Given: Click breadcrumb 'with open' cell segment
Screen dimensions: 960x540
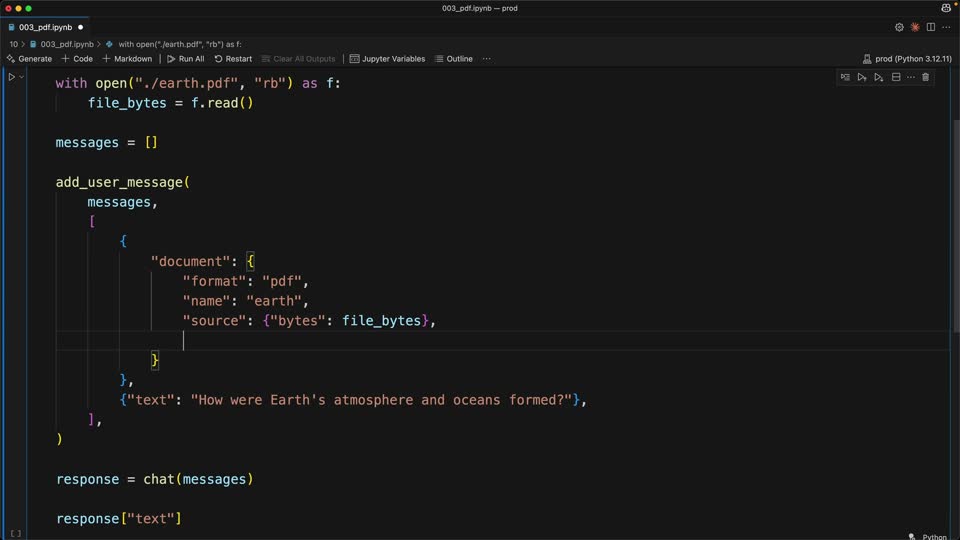Looking at the screenshot, I should point(174,44).
